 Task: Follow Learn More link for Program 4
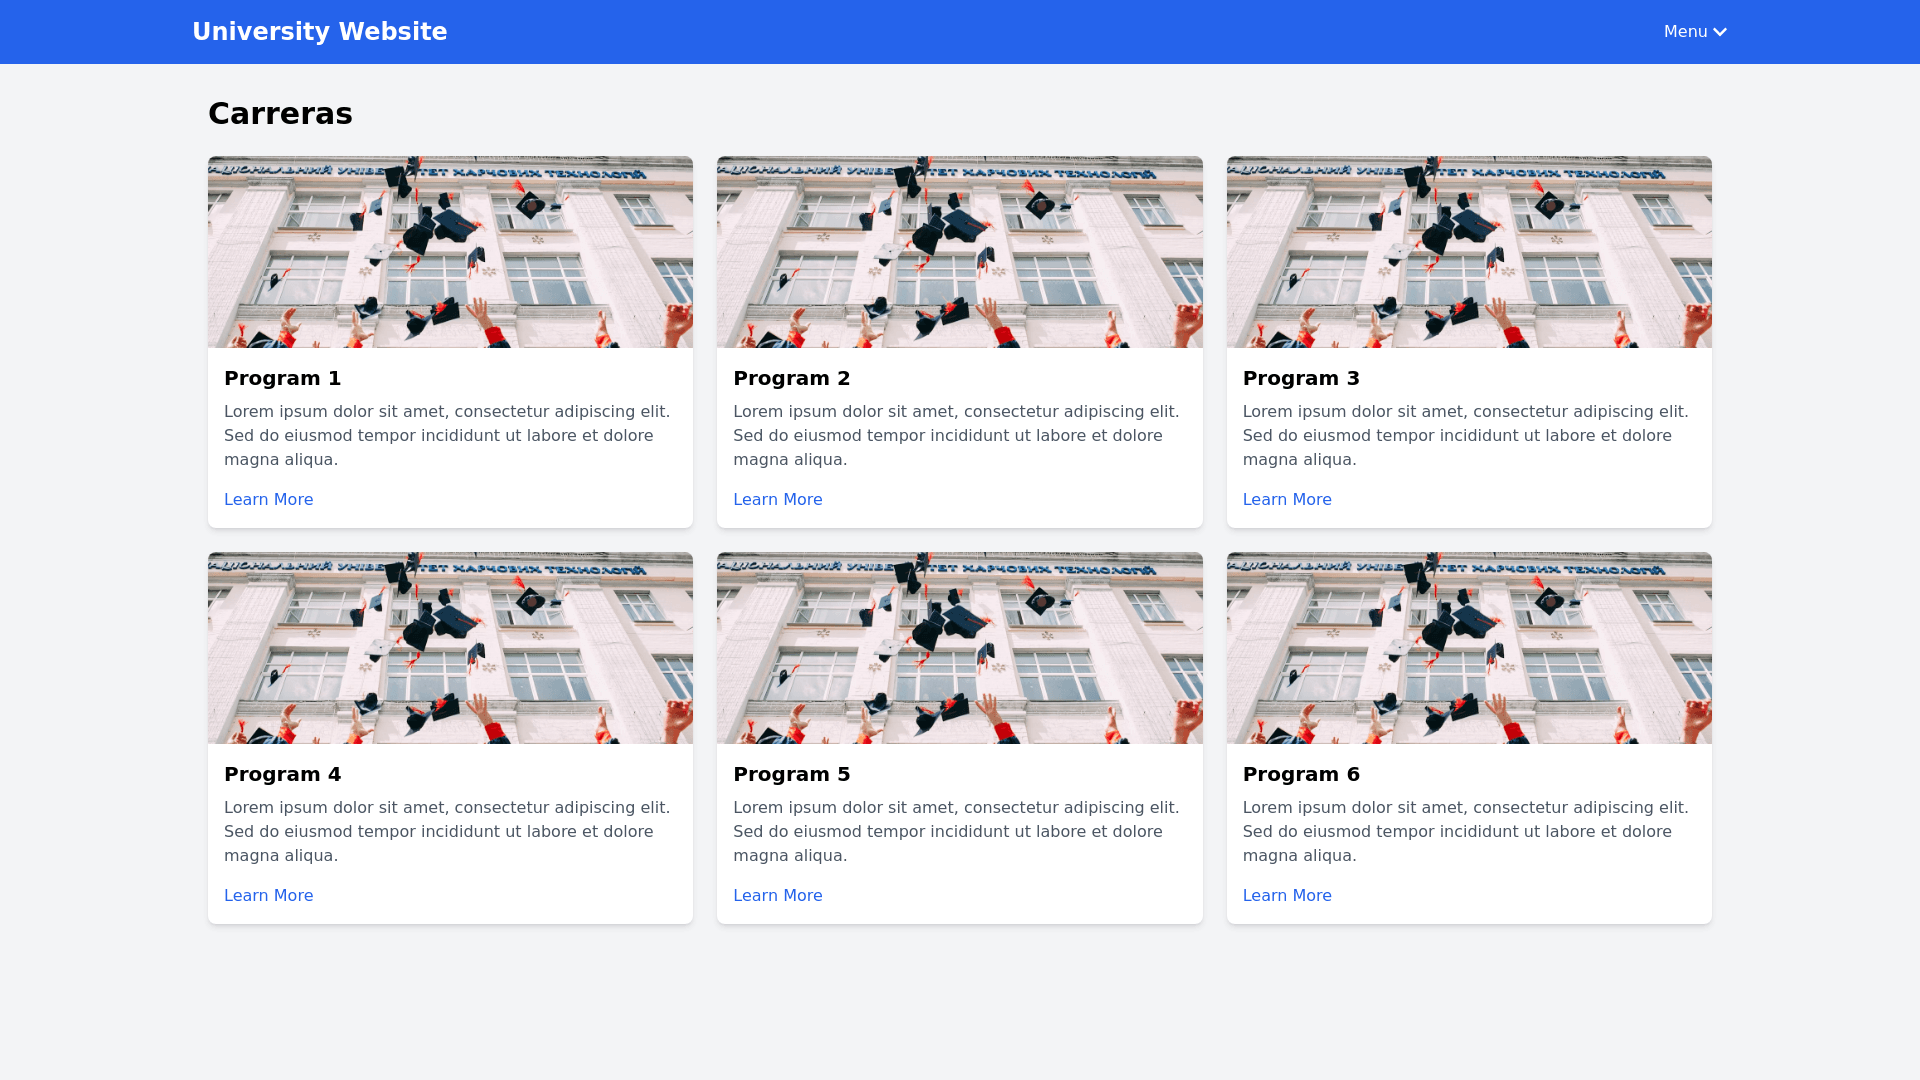[268, 896]
